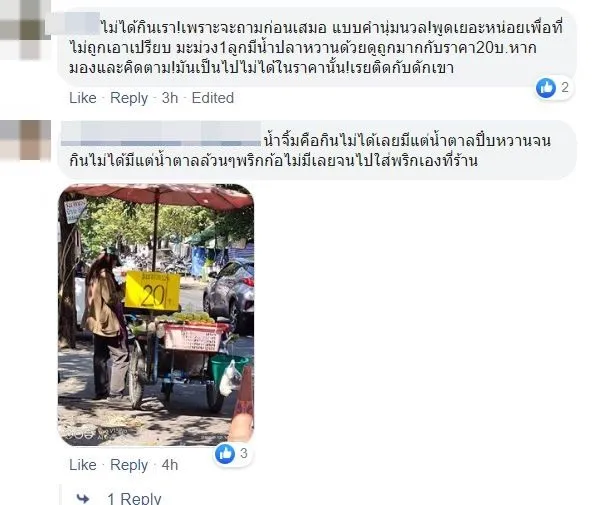This screenshot has height=505, width=609.
Task: Open the attached fruit cart photo
Action: 156,315
